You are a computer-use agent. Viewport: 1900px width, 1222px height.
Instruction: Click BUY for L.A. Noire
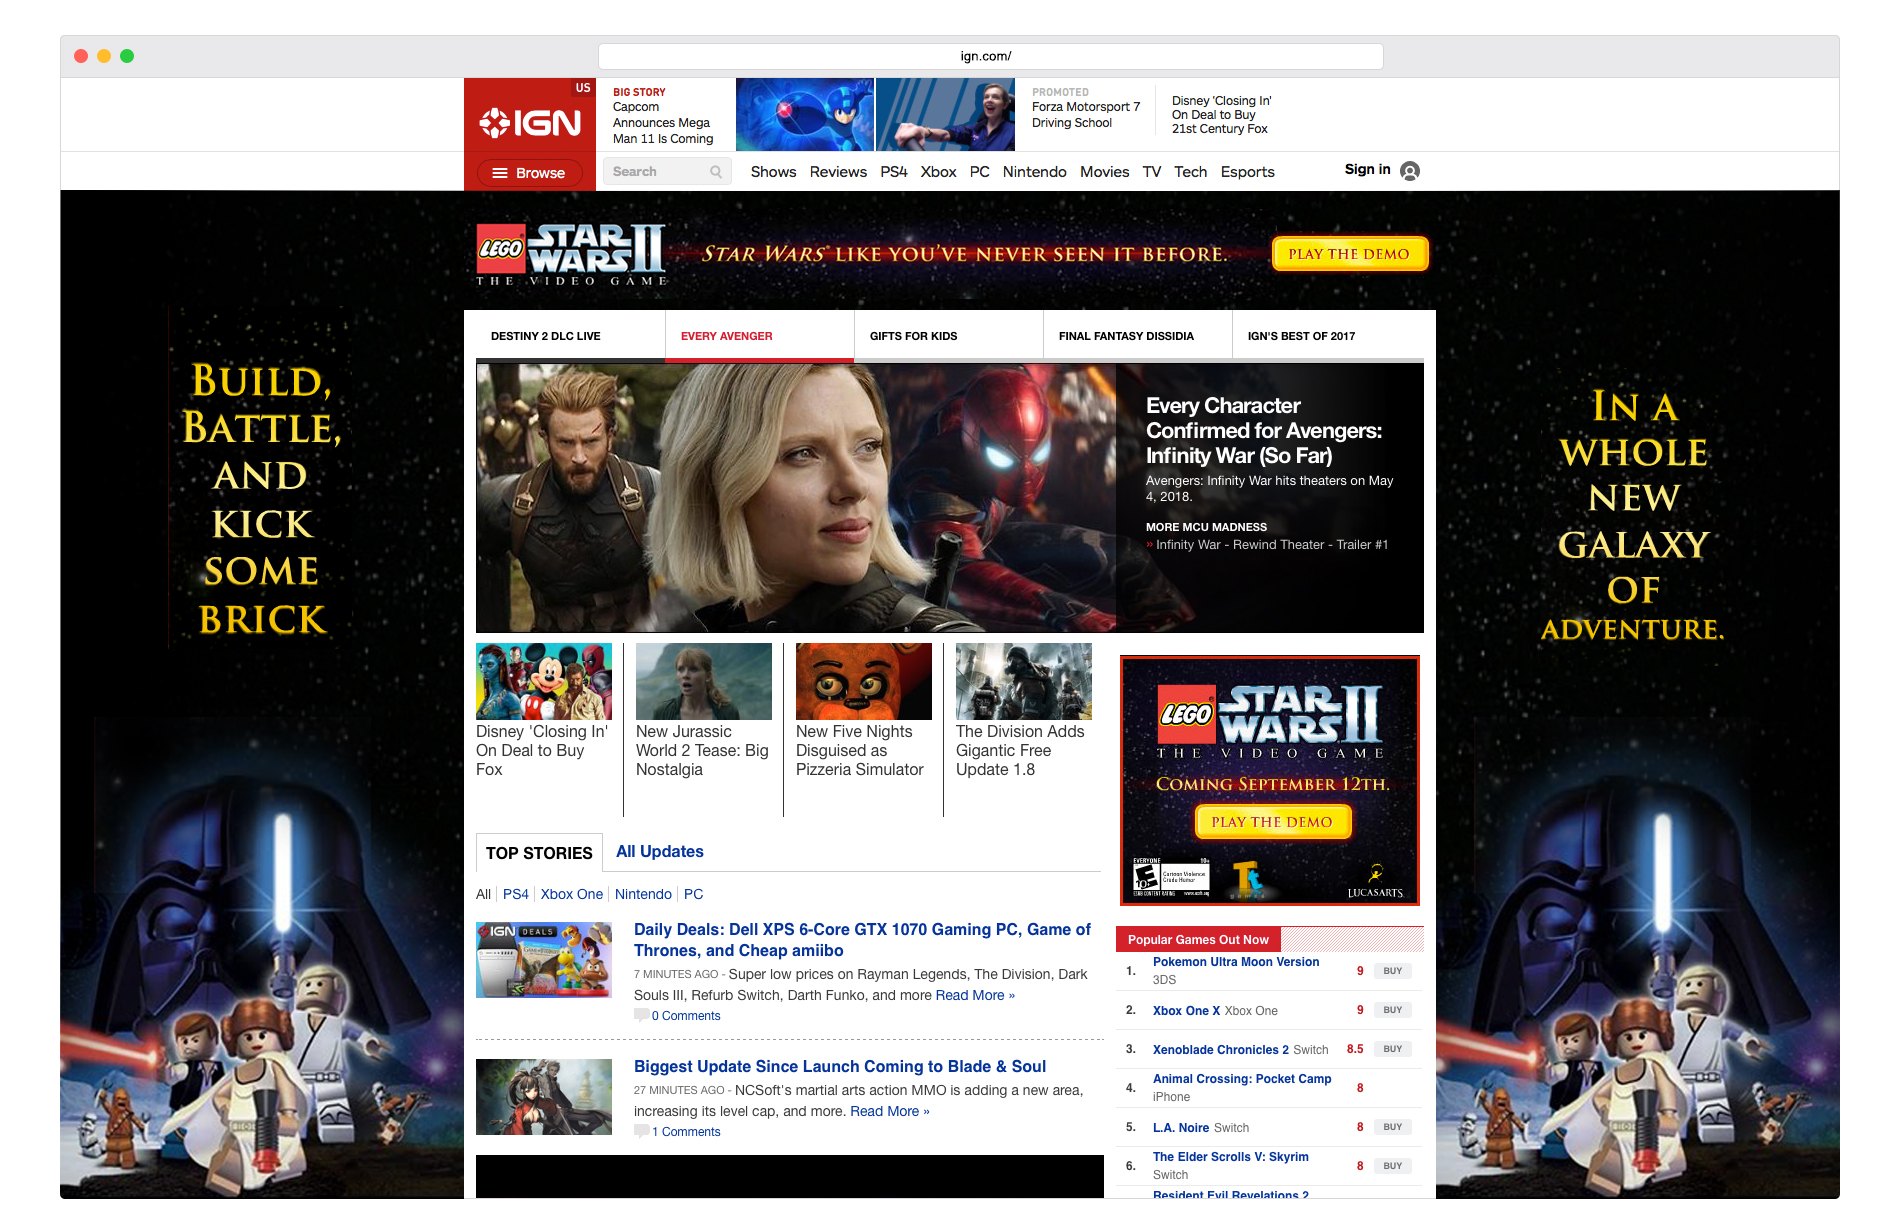[x=1393, y=1127]
